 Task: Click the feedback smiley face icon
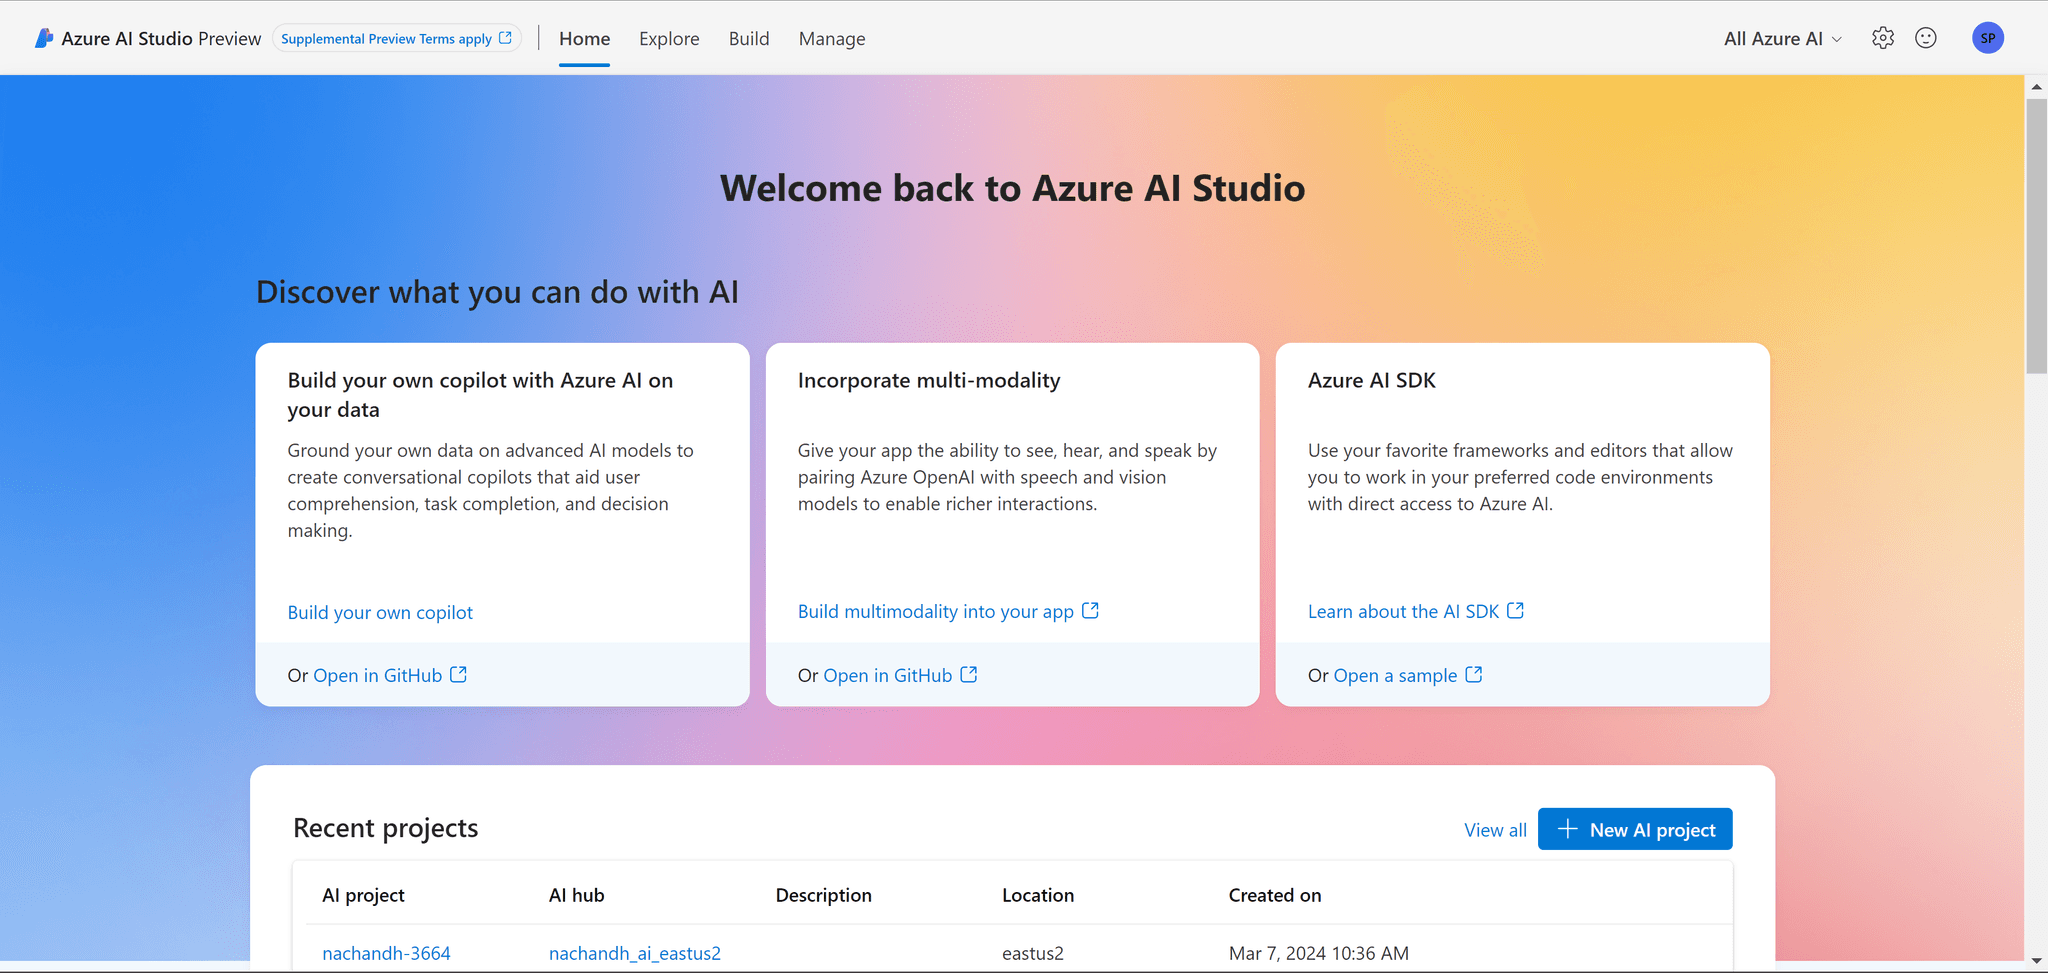1926,38
